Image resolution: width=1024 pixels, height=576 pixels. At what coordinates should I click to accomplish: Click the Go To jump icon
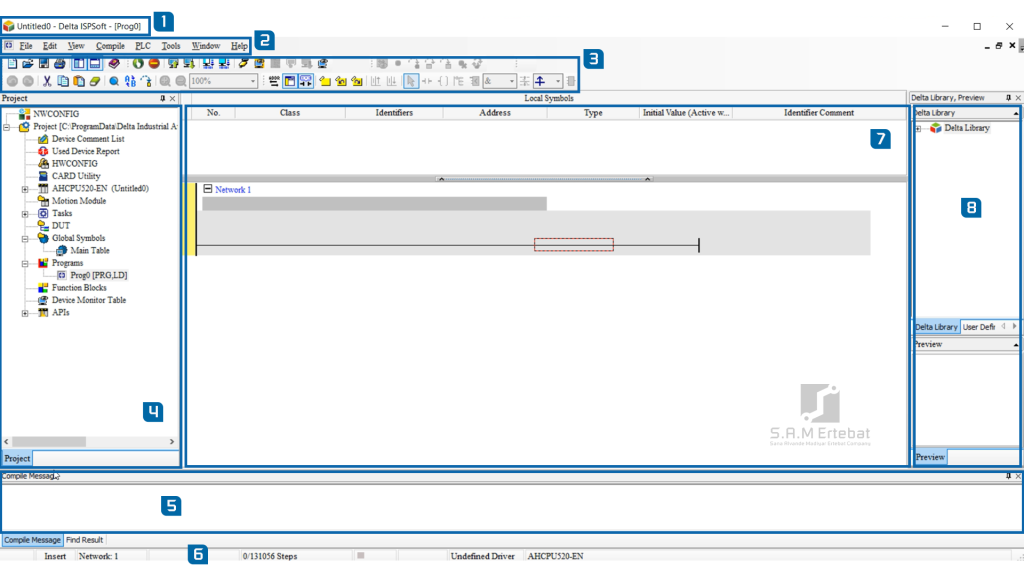coord(146,81)
